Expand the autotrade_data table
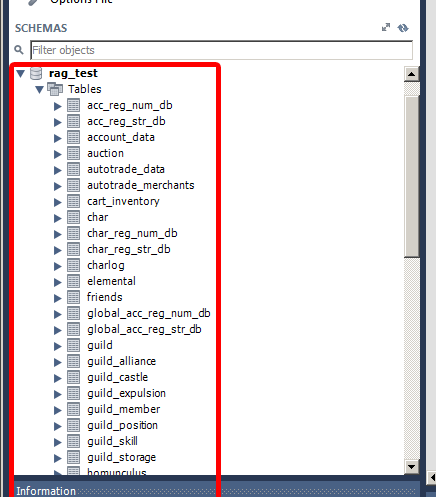The width and height of the screenshot is (436, 497). [58, 170]
